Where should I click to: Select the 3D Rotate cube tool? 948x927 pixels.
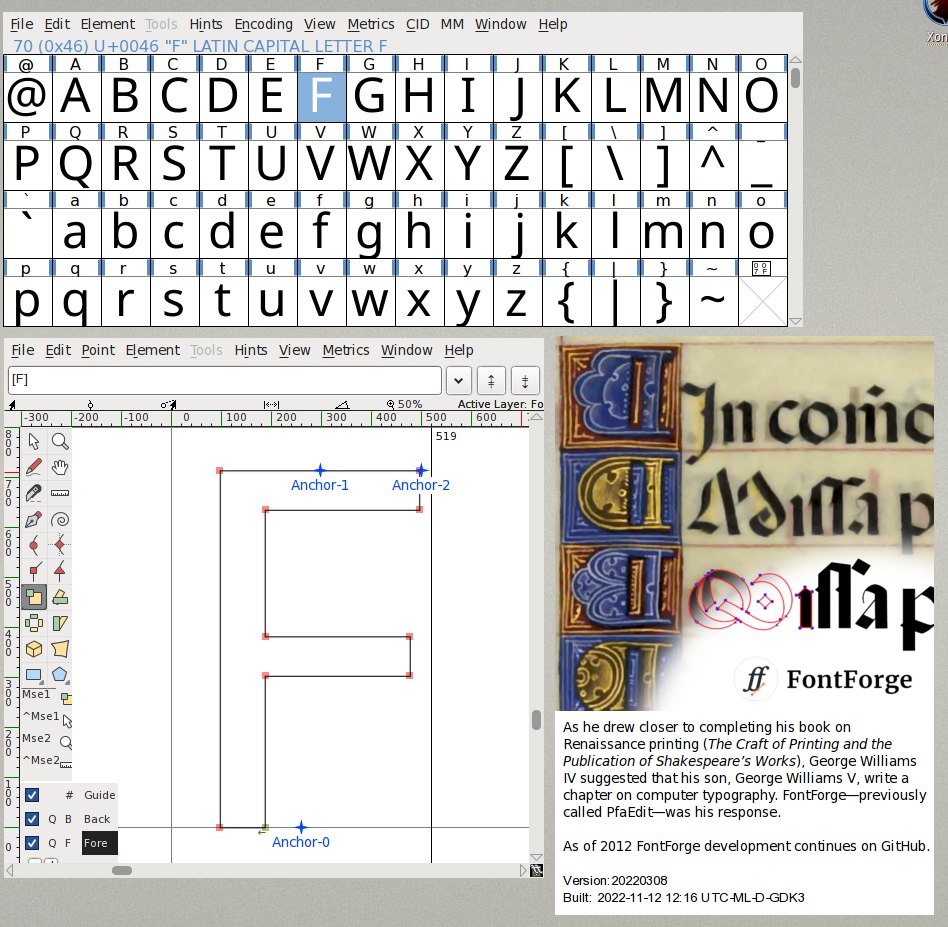tap(34, 649)
